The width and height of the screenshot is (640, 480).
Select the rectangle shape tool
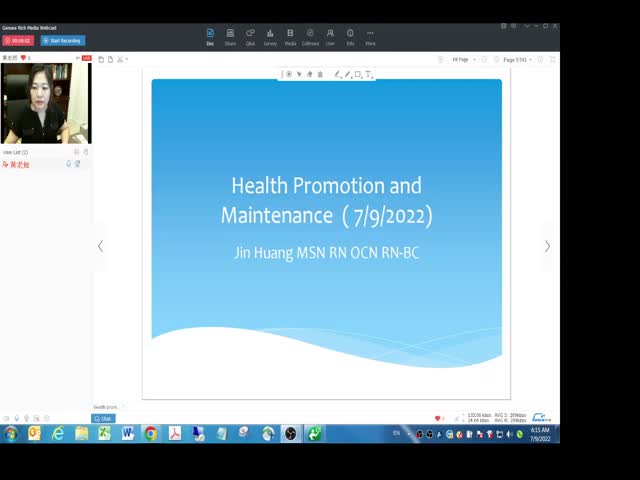358,74
